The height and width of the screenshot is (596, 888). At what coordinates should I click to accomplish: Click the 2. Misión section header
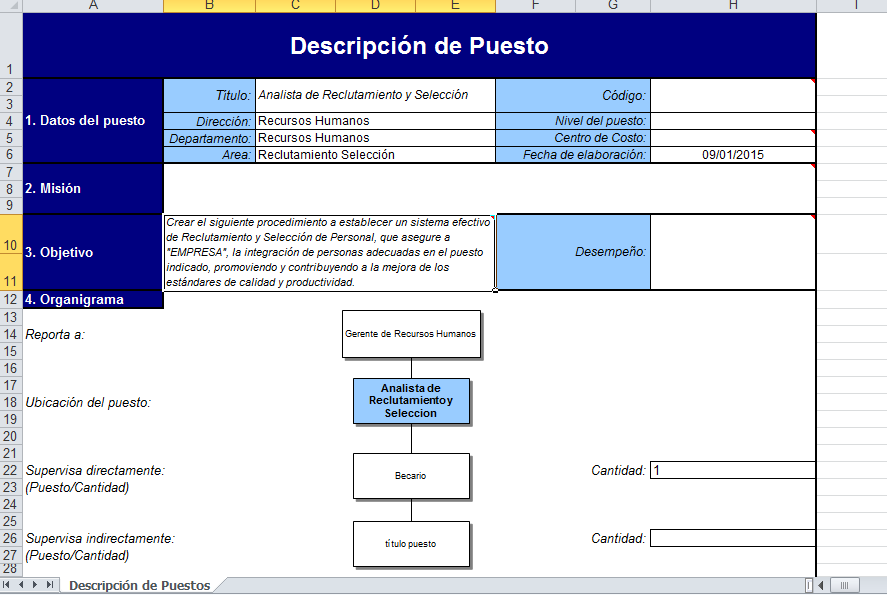[93, 189]
